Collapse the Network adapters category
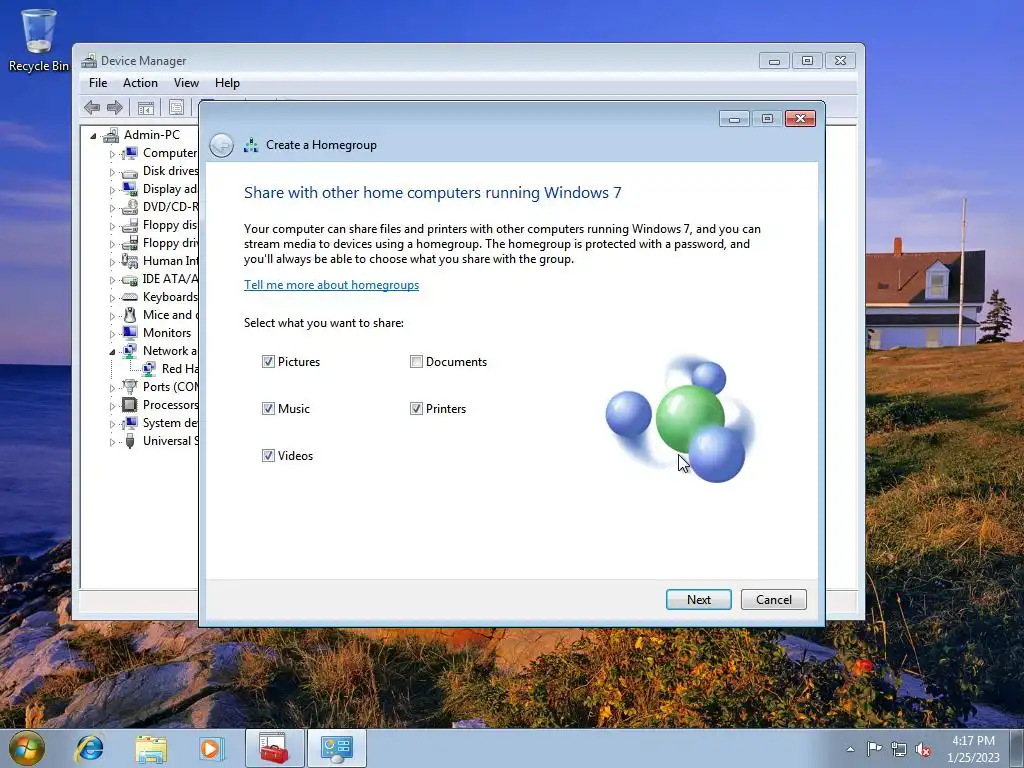The image size is (1024, 768). point(112,352)
